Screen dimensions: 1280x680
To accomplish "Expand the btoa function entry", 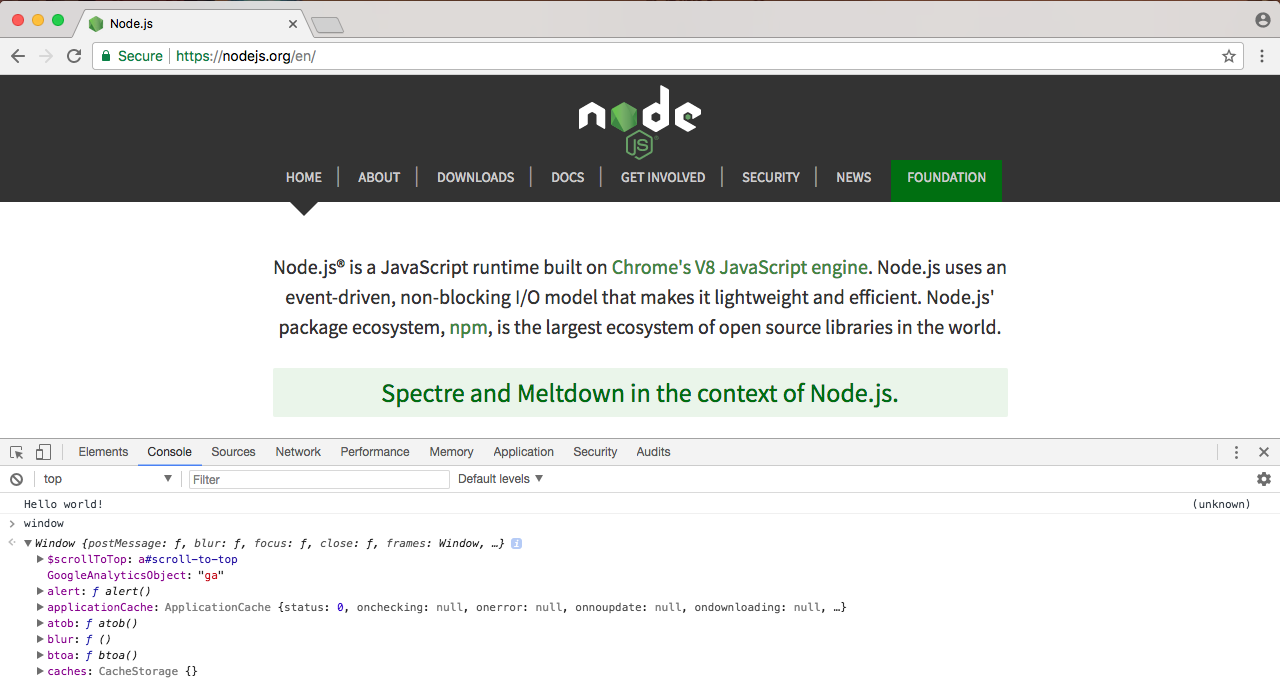I will pos(40,655).
